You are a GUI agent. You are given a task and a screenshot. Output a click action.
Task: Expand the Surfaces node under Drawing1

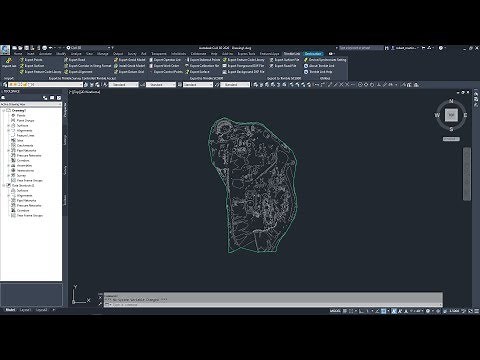click(x=9, y=125)
